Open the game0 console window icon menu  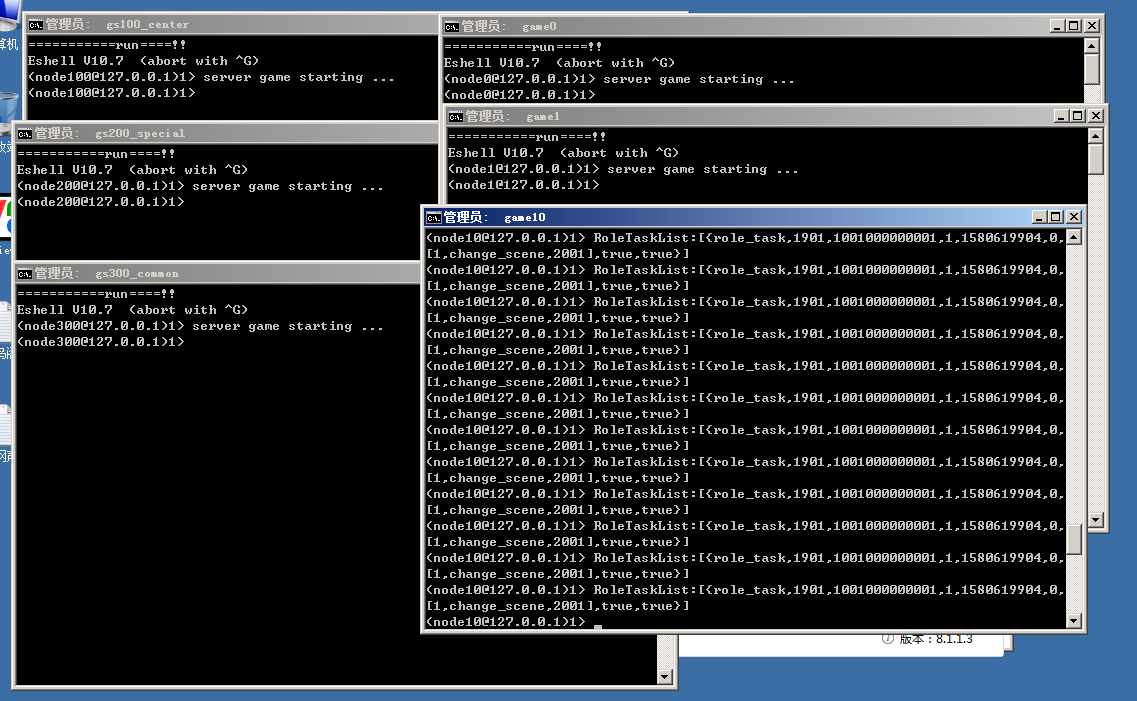(452, 27)
